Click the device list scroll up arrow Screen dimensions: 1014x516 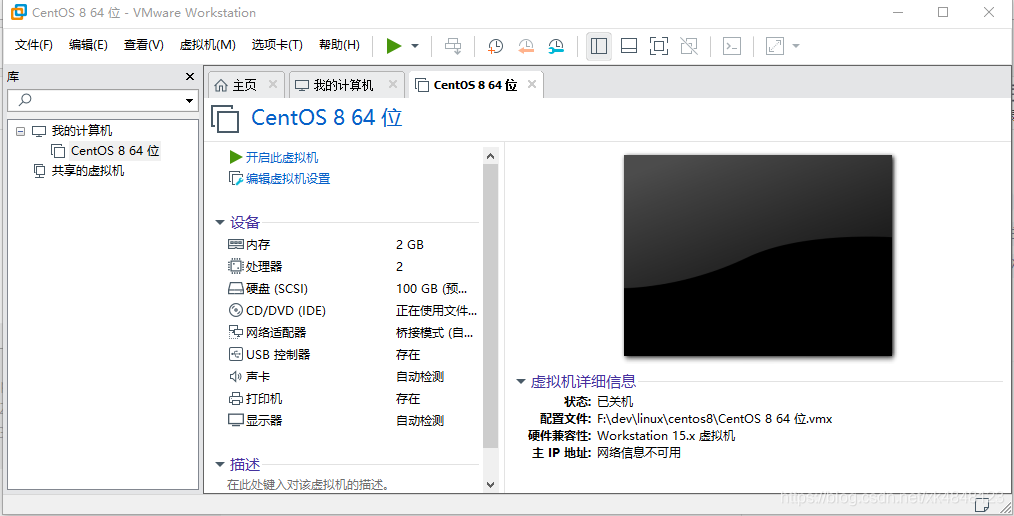pyautogui.click(x=490, y=156)
